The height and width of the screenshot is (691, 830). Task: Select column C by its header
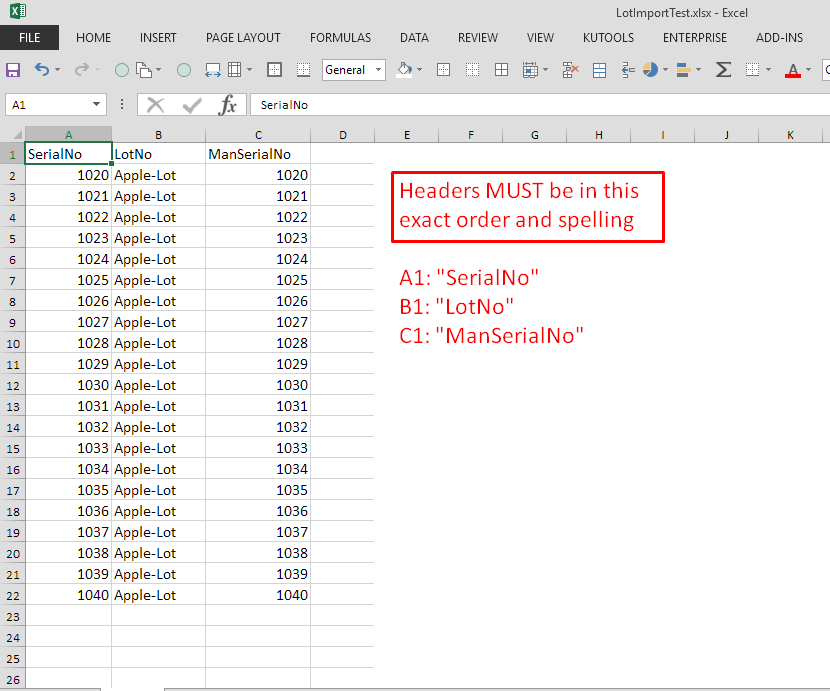pyautogui.click(x=258, y=135)
